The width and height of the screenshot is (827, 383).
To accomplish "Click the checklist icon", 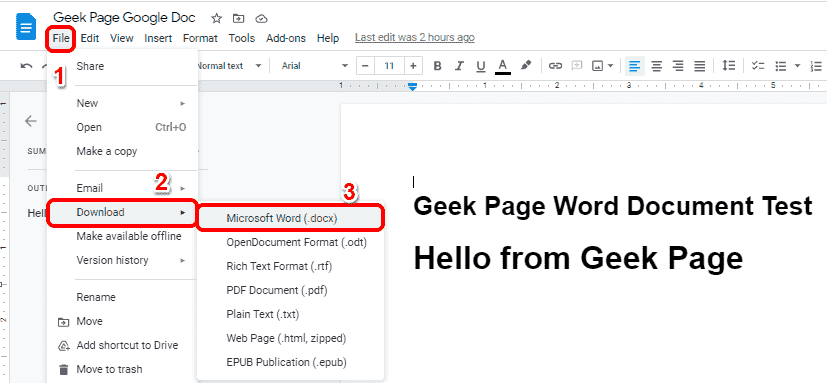I will pos(758,66).
